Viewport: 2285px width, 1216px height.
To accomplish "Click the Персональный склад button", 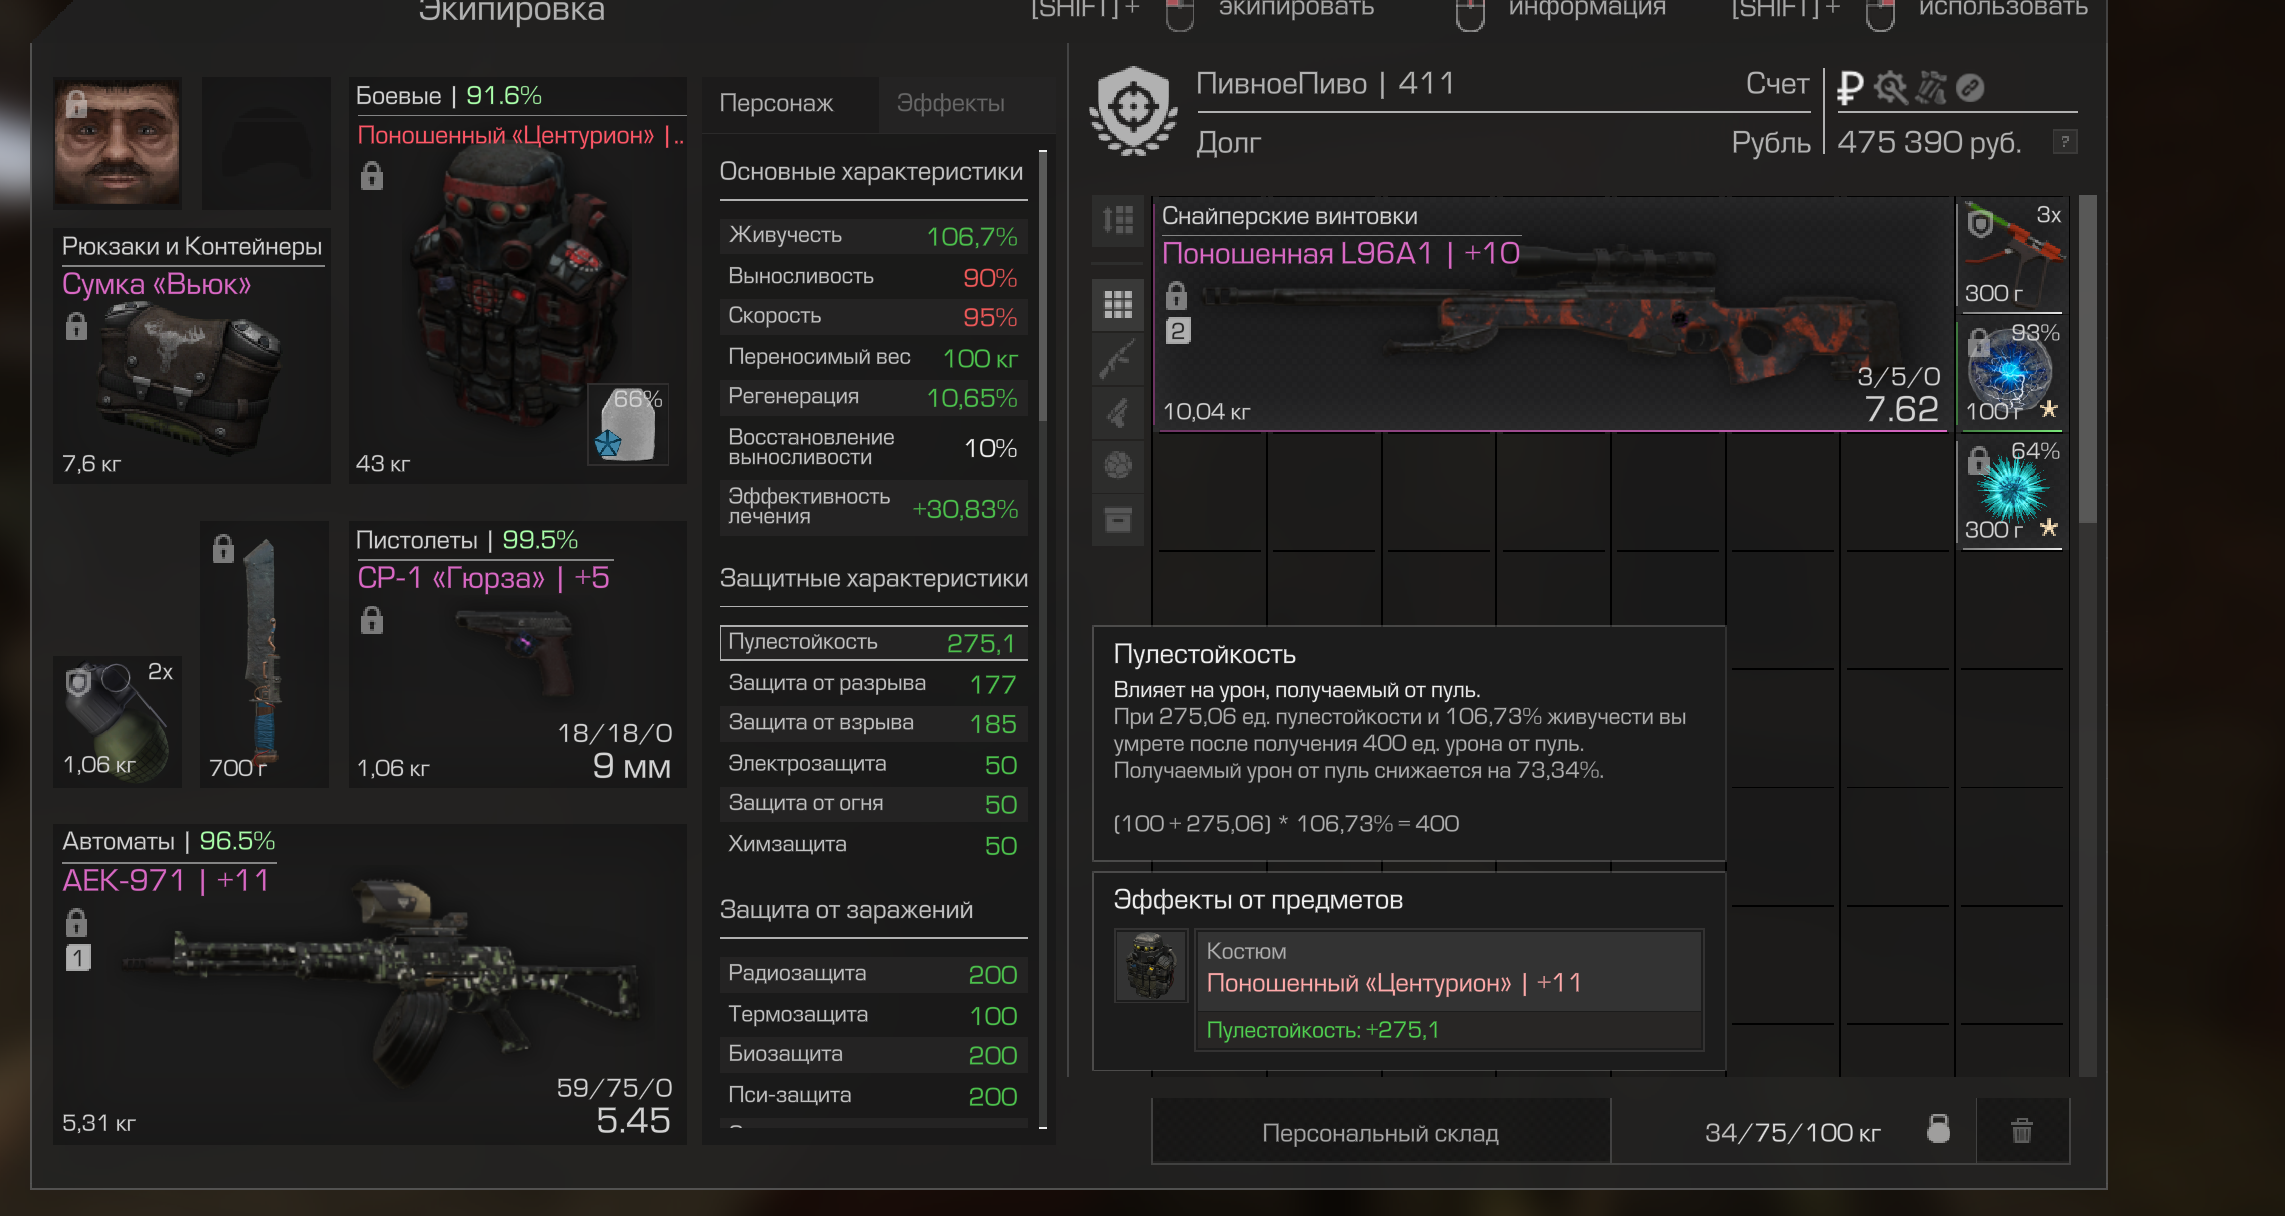I will [x=1380, y=1133].
